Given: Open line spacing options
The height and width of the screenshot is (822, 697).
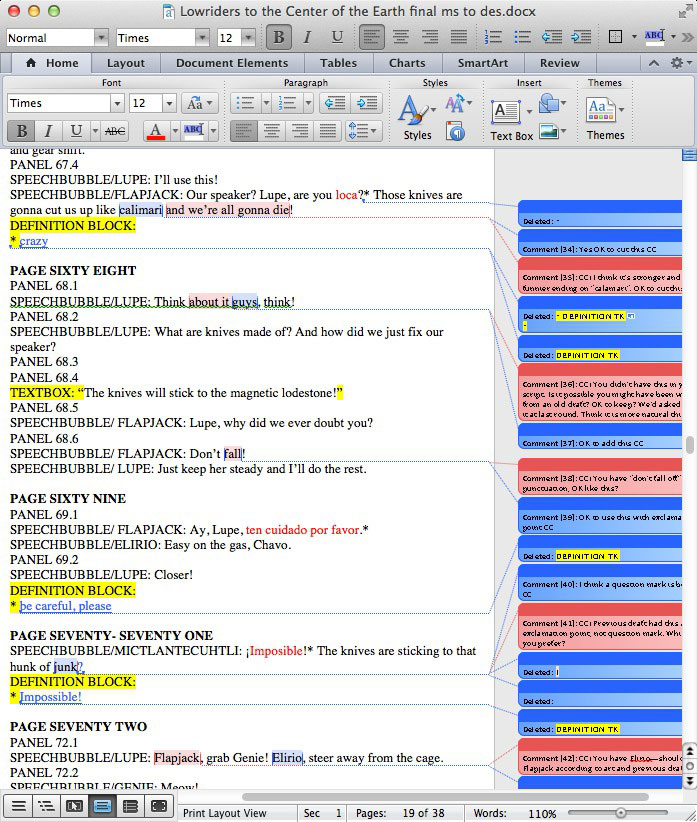Looking at the screenshot, I should (363, 131).
